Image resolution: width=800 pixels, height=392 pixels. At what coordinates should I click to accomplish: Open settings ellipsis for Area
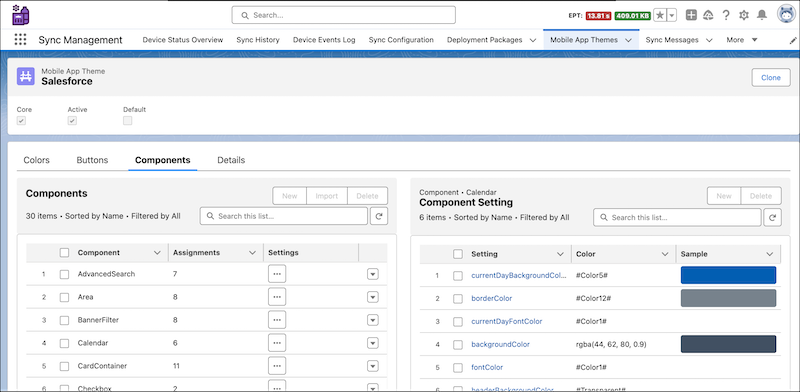277,297
